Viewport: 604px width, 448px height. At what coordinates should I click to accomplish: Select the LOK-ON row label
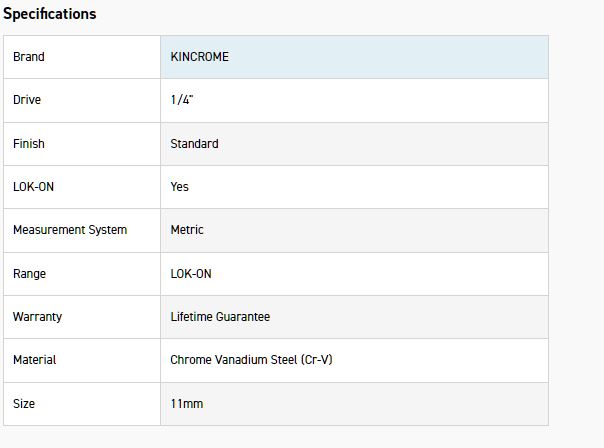tap(33, 187)
